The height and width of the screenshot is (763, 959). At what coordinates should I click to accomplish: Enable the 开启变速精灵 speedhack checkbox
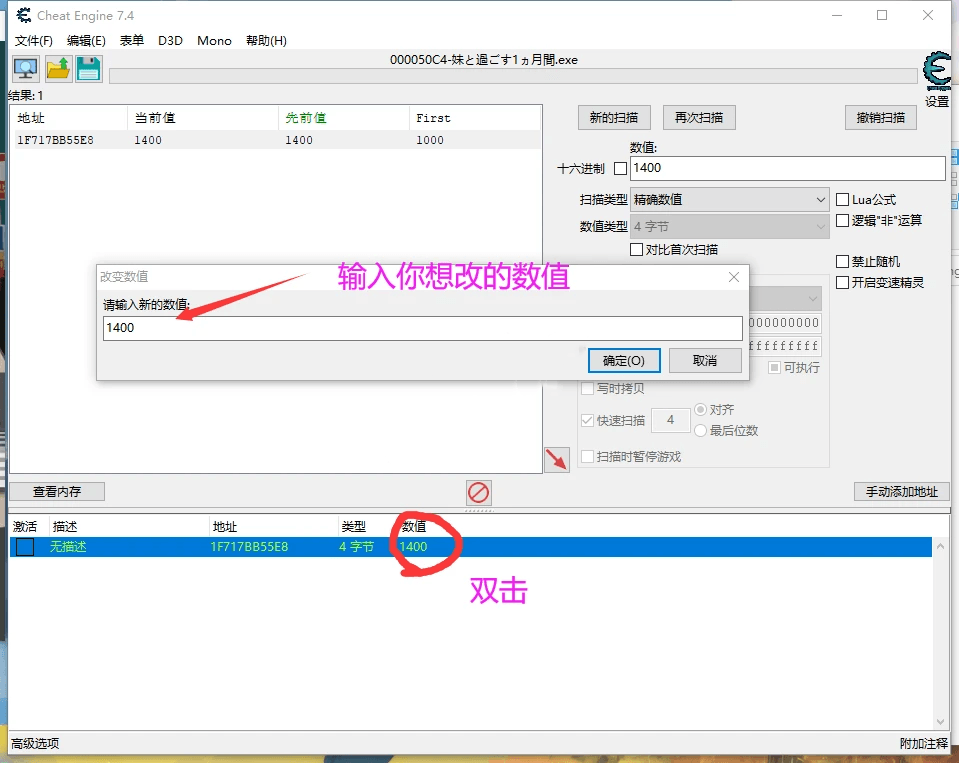(842, 283)
